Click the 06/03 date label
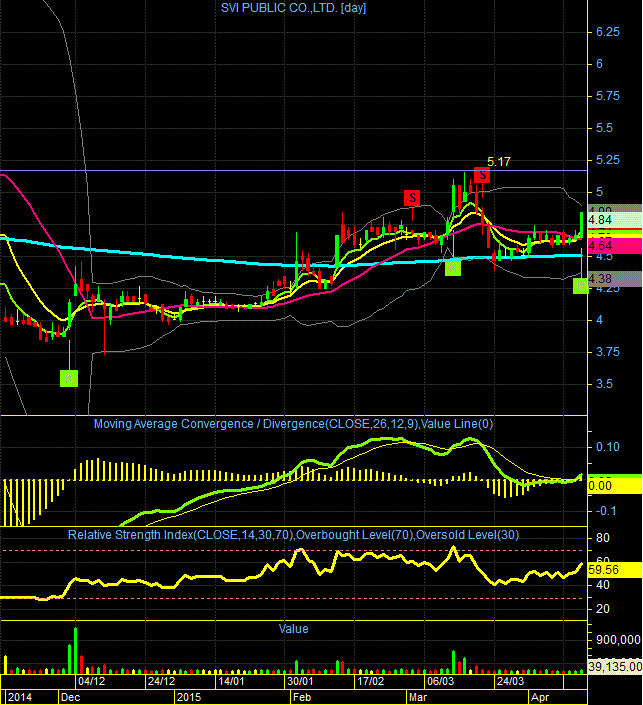This screenshot has width=643, height=705. click(441, 681)
